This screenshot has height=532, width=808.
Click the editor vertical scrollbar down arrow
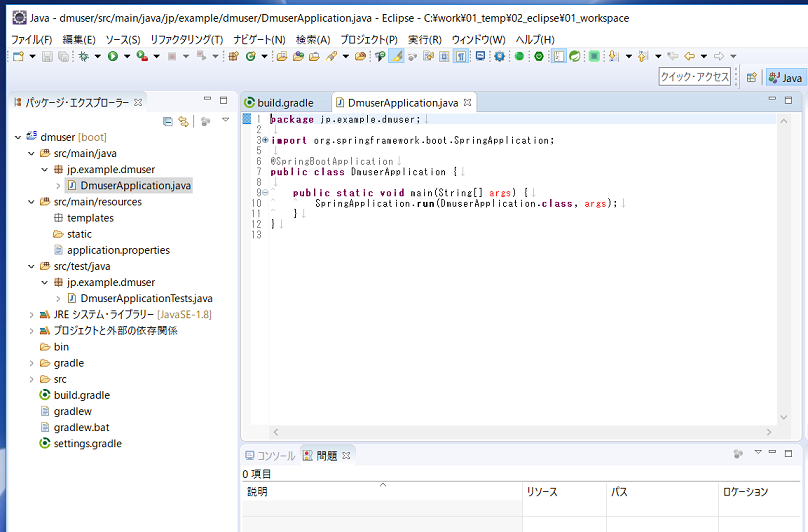coord(784,417)
